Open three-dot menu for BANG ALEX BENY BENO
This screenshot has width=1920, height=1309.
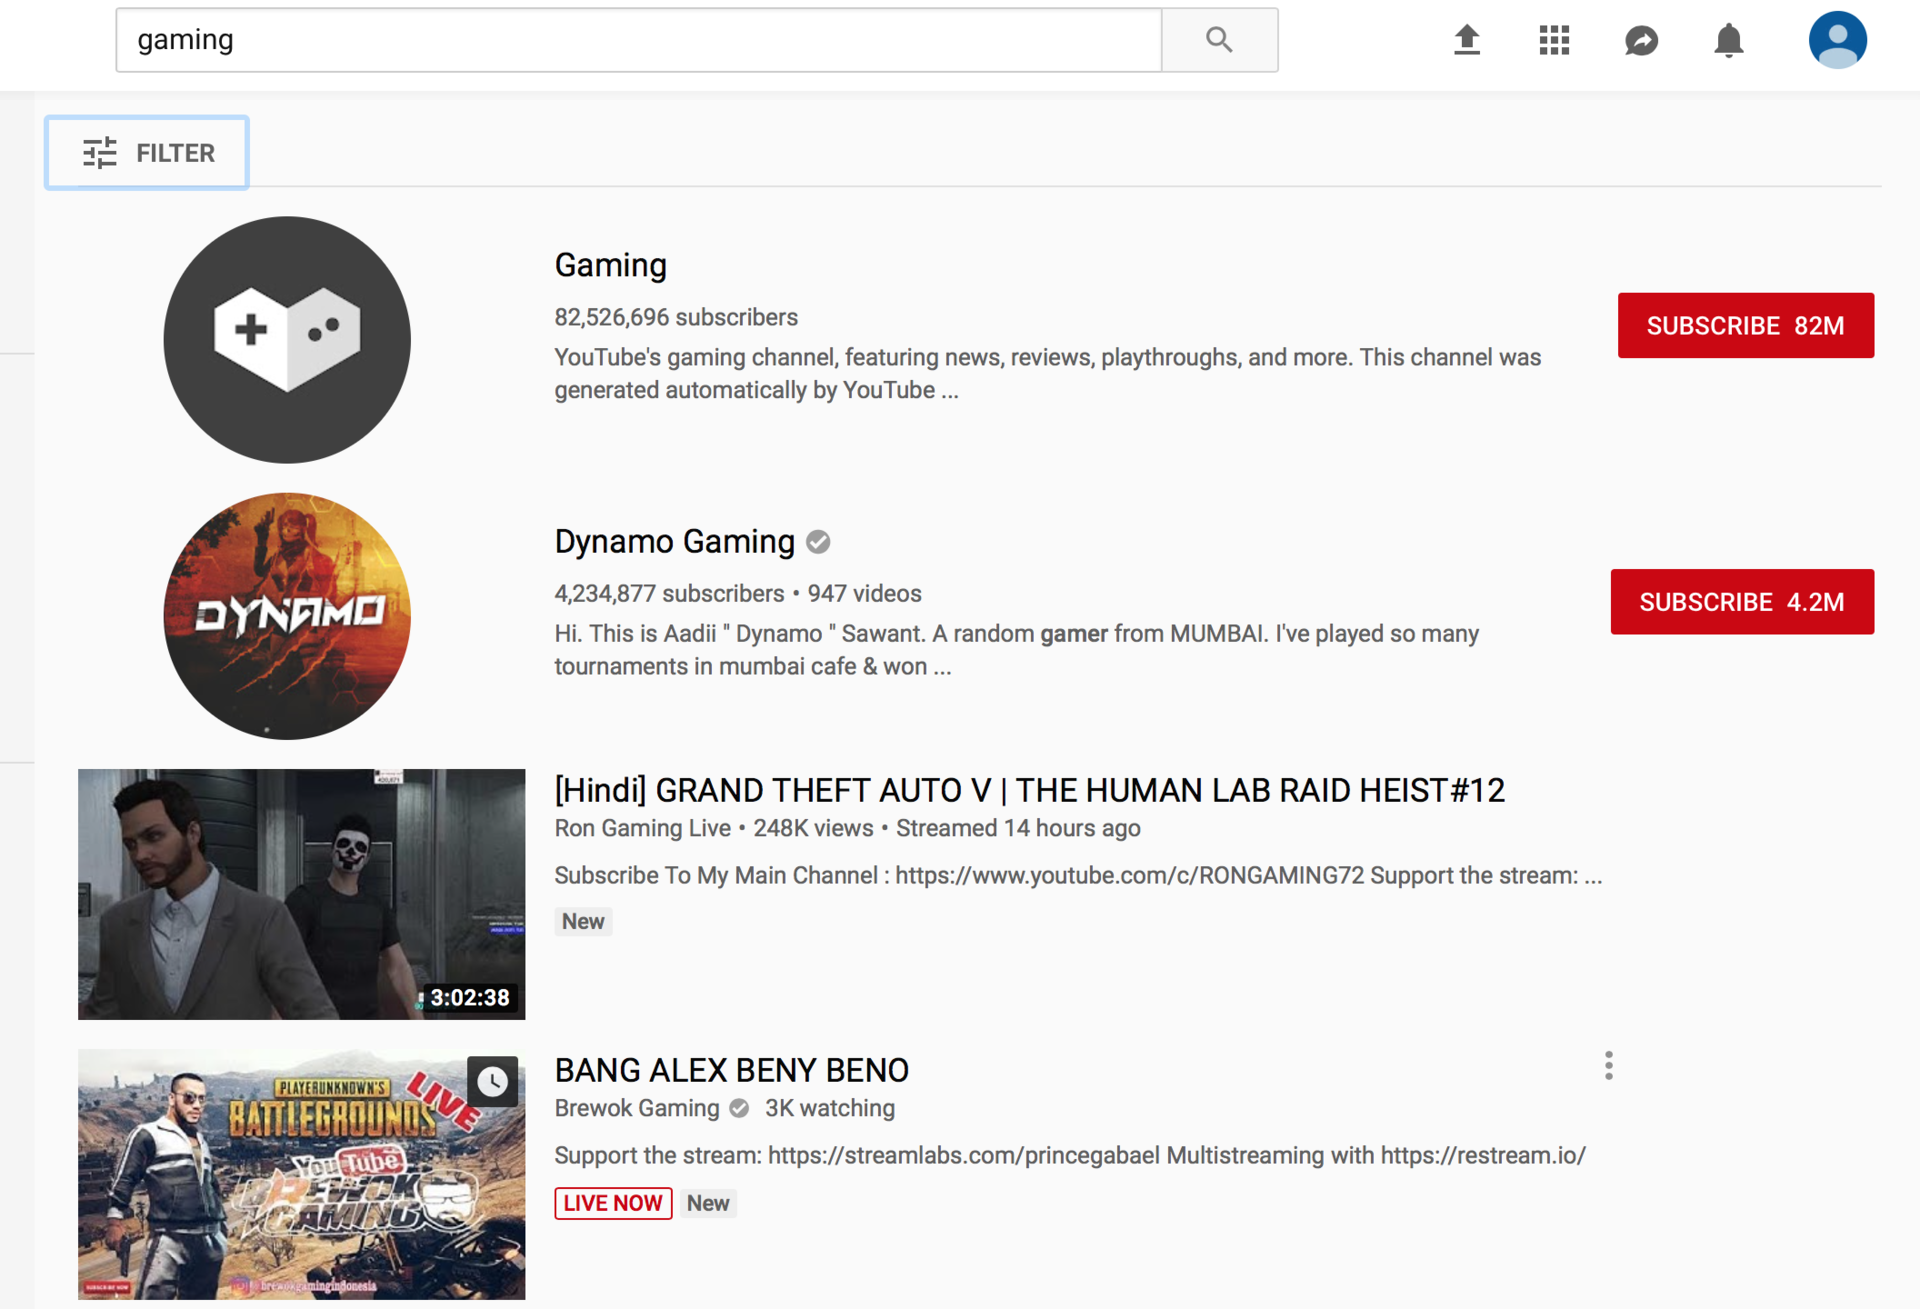point(1608,1066)
